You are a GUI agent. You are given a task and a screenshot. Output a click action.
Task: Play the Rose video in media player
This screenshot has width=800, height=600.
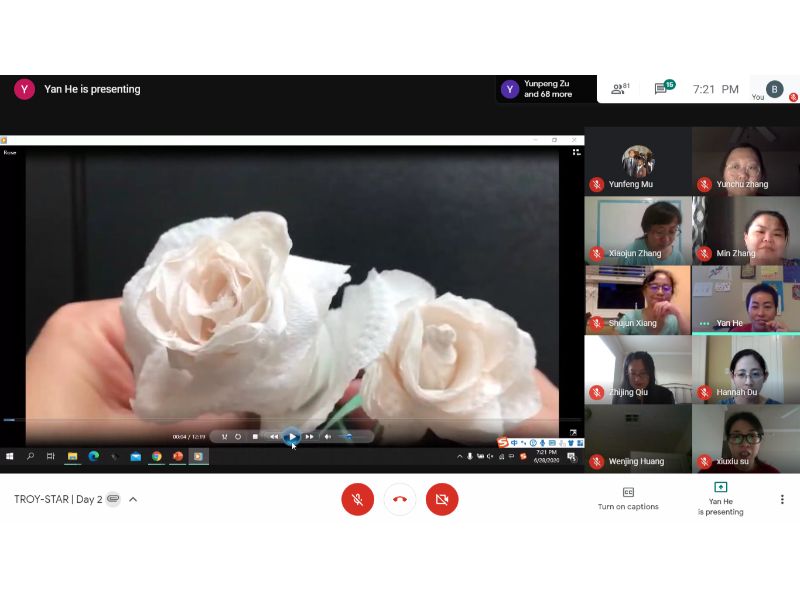[x=292, y=437]
